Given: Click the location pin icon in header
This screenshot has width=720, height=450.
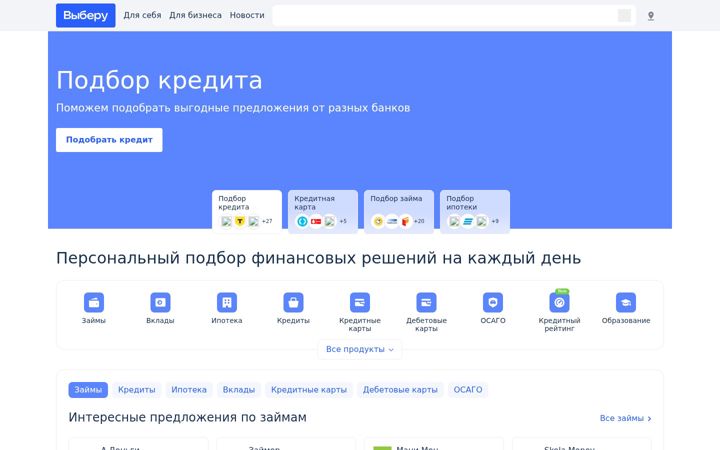Looking at the screenshot, I should (x=651, y=16).
